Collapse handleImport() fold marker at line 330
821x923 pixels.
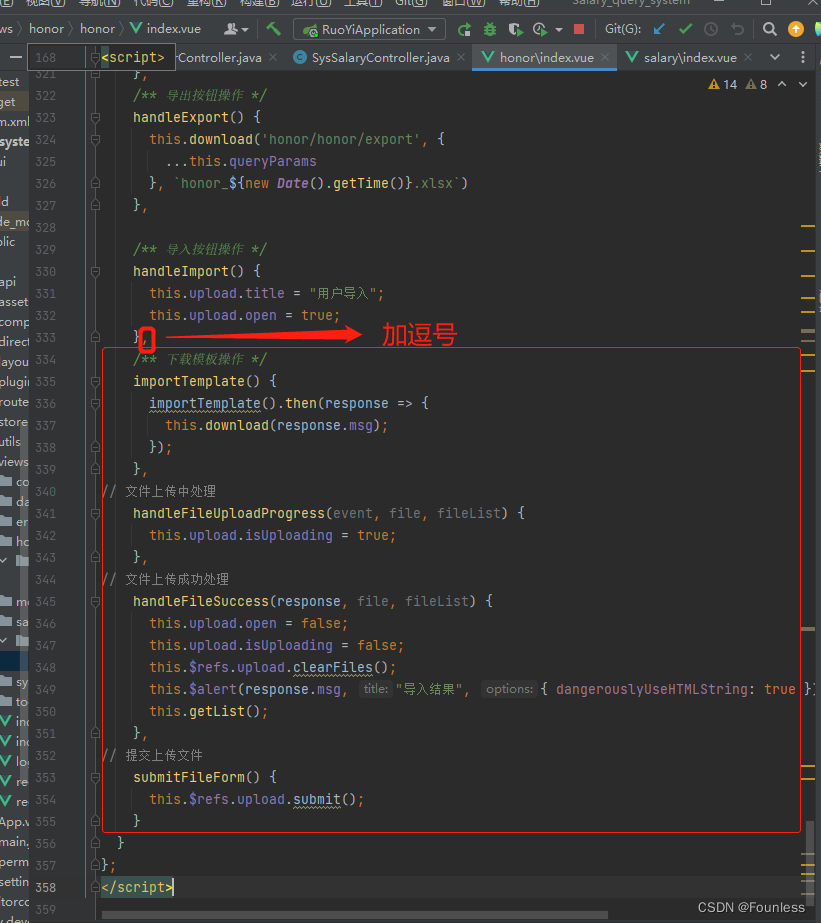pos(95,271)
